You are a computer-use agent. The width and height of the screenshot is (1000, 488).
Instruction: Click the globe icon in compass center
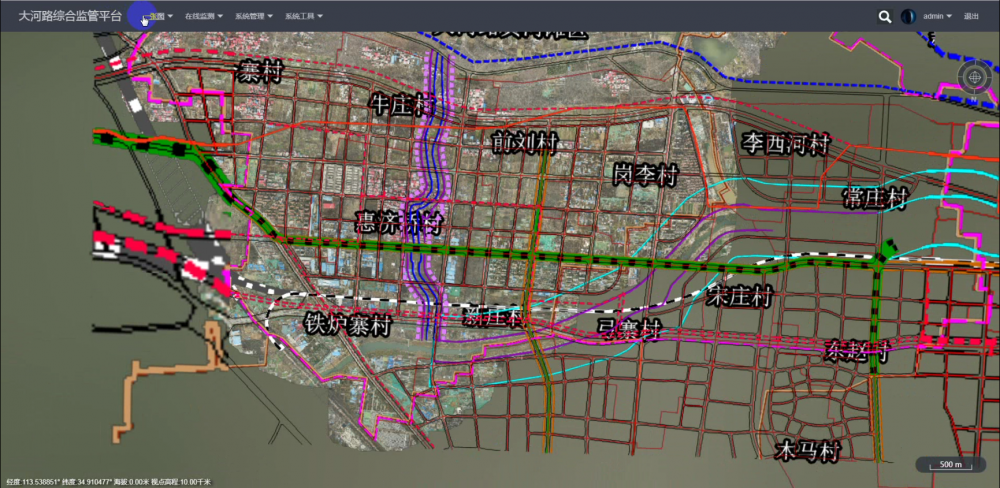pyautogui.click(x=975, y=76)
